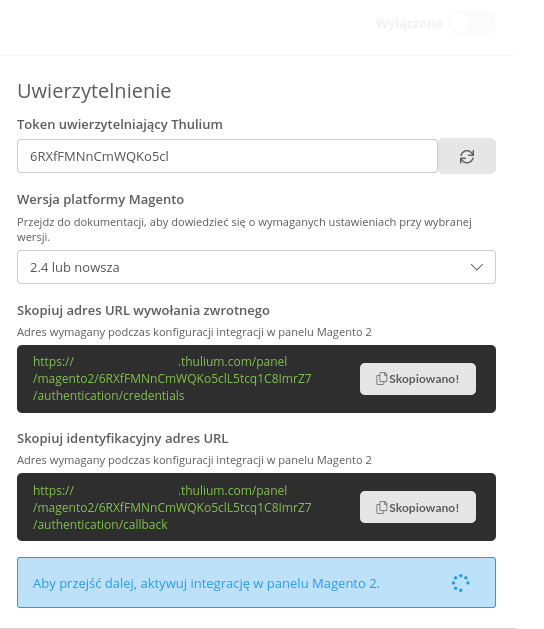Image resolution: width=544 pixels, height=629 pixels.
Task: Click 'Token uwierzytelniający Thulium' label
Action: (x=120, y=125)
